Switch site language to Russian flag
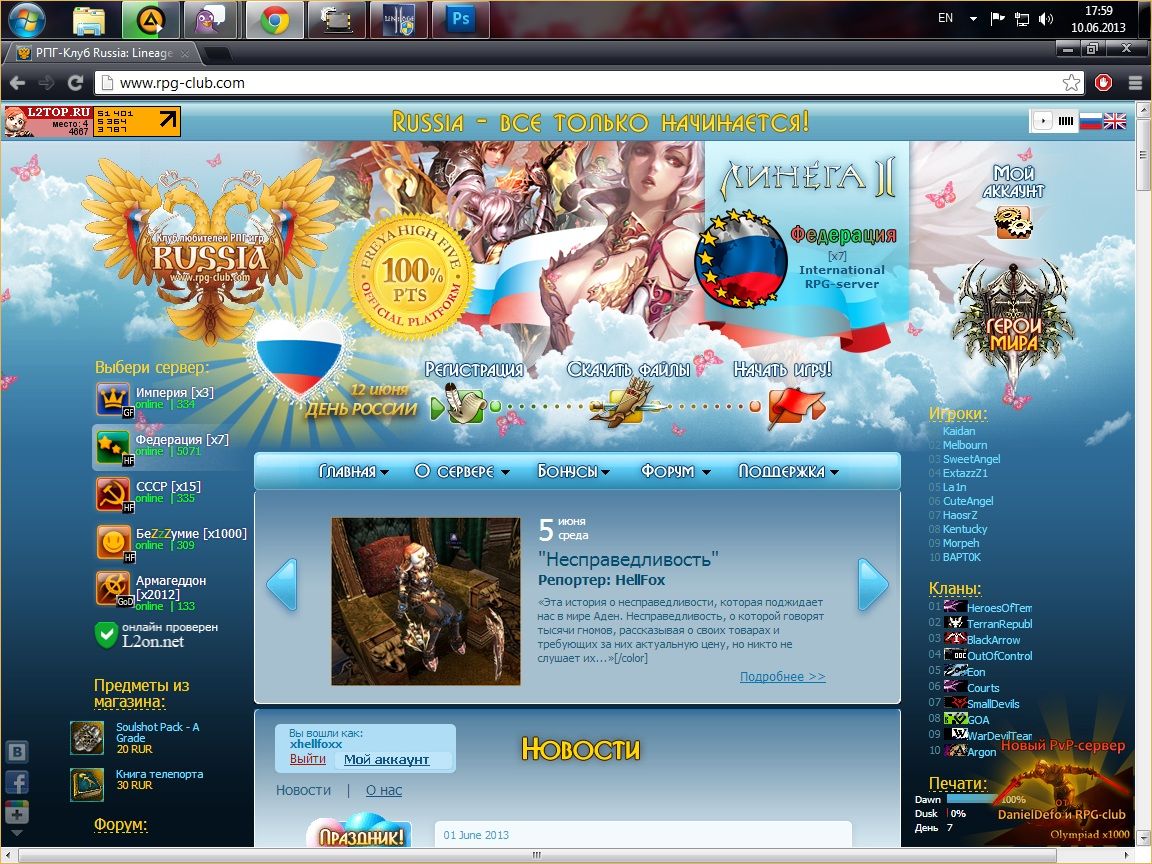The image size is (1152, 864). click(1090, 121)
